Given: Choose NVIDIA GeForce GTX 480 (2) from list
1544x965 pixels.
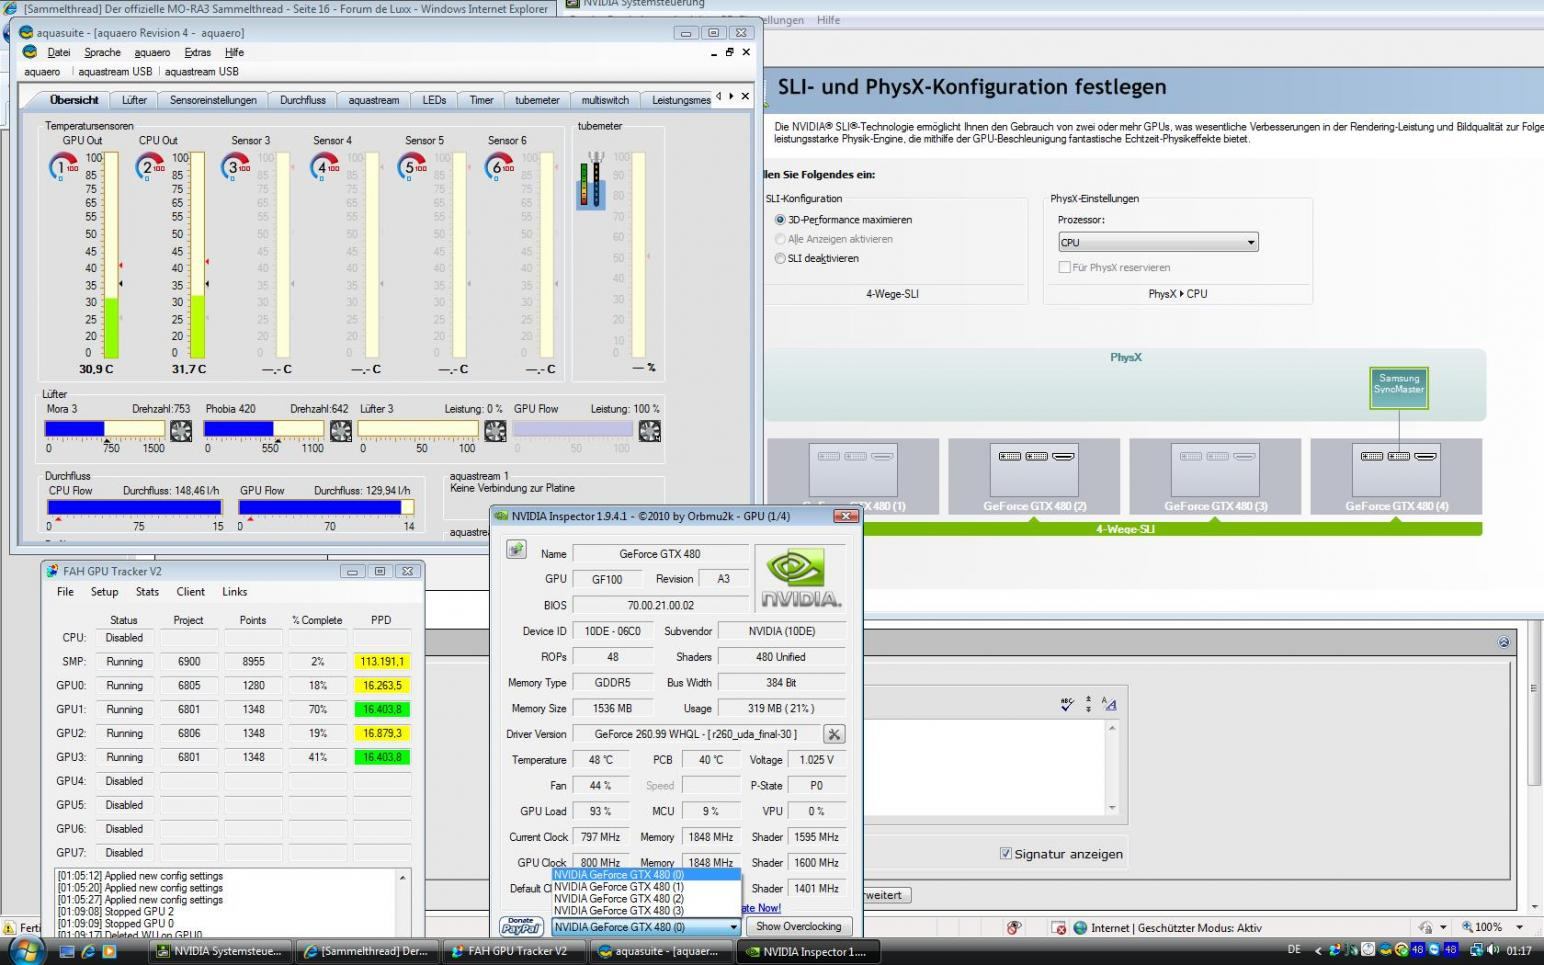Looking at the screenshot, I should tap(646, 899).
